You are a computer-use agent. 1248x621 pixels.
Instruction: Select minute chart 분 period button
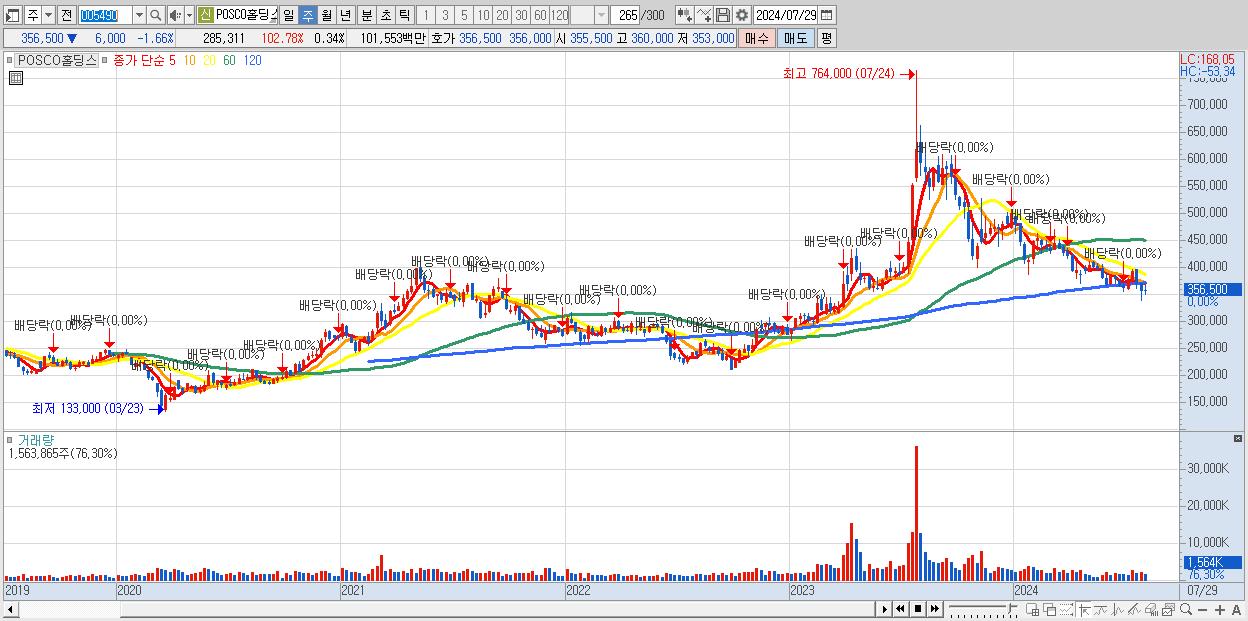click(x=367, y=15)
